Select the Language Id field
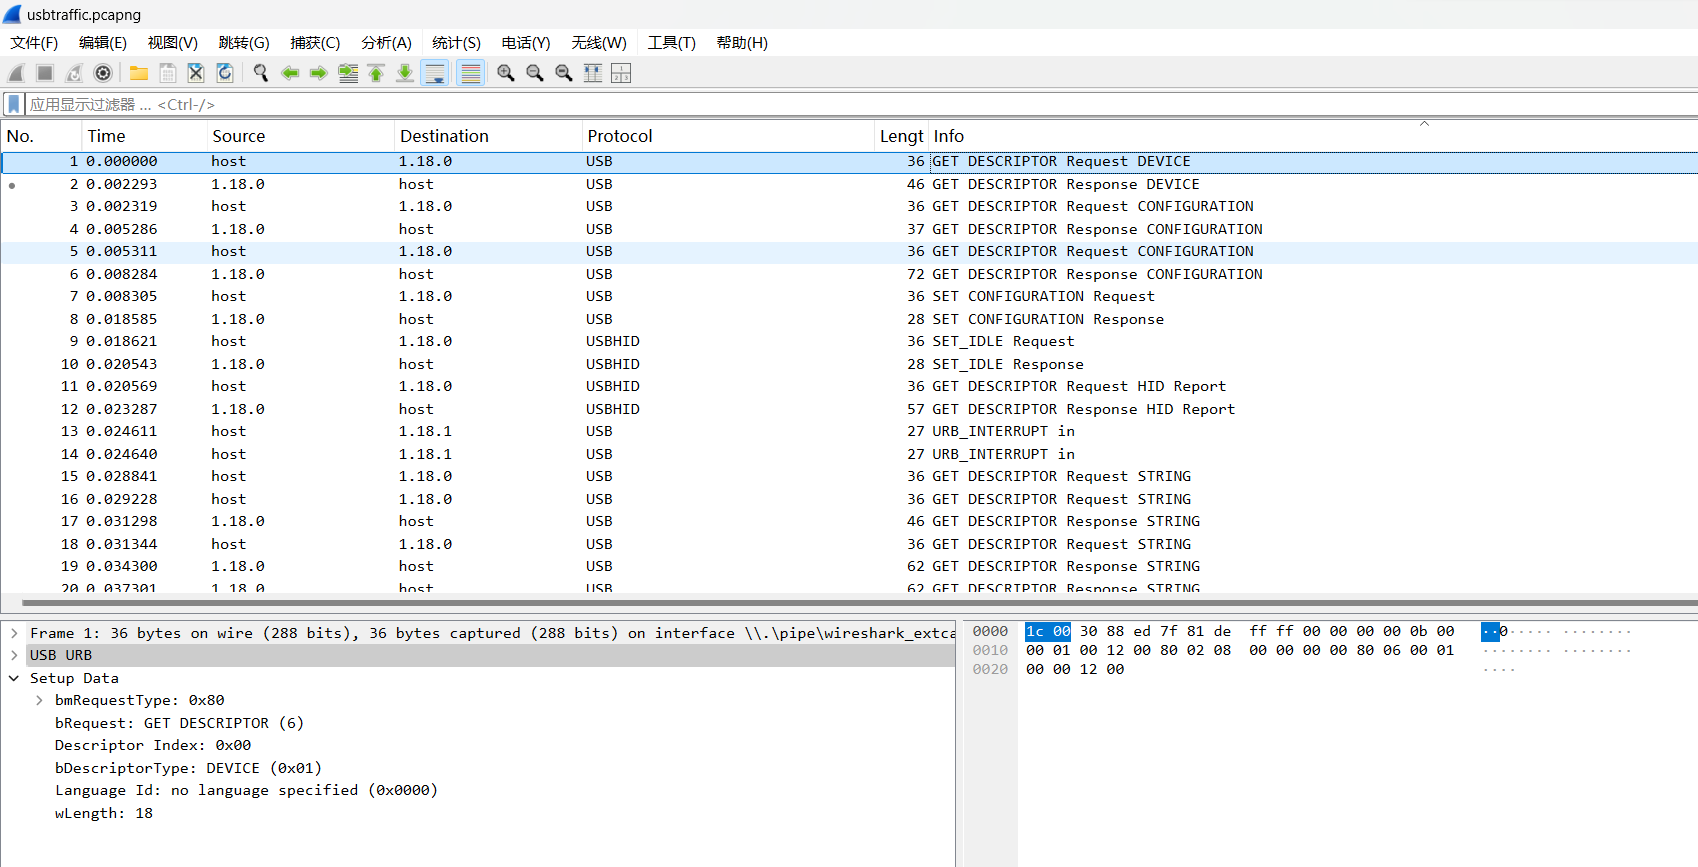The width and height of the screenshot is (1698, 867). pyautogui.click(x=246, y=790)
